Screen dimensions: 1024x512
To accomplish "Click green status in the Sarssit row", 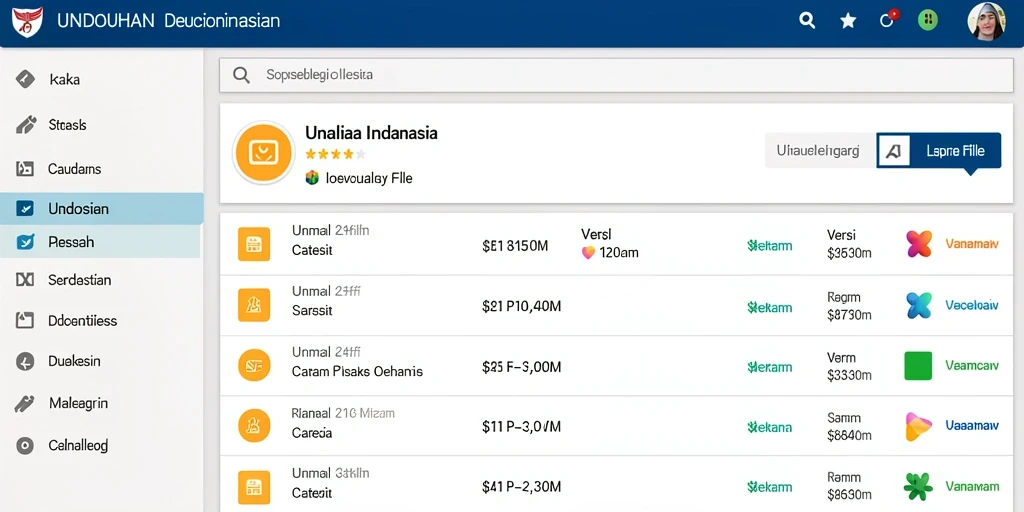I will click(769, 307).
